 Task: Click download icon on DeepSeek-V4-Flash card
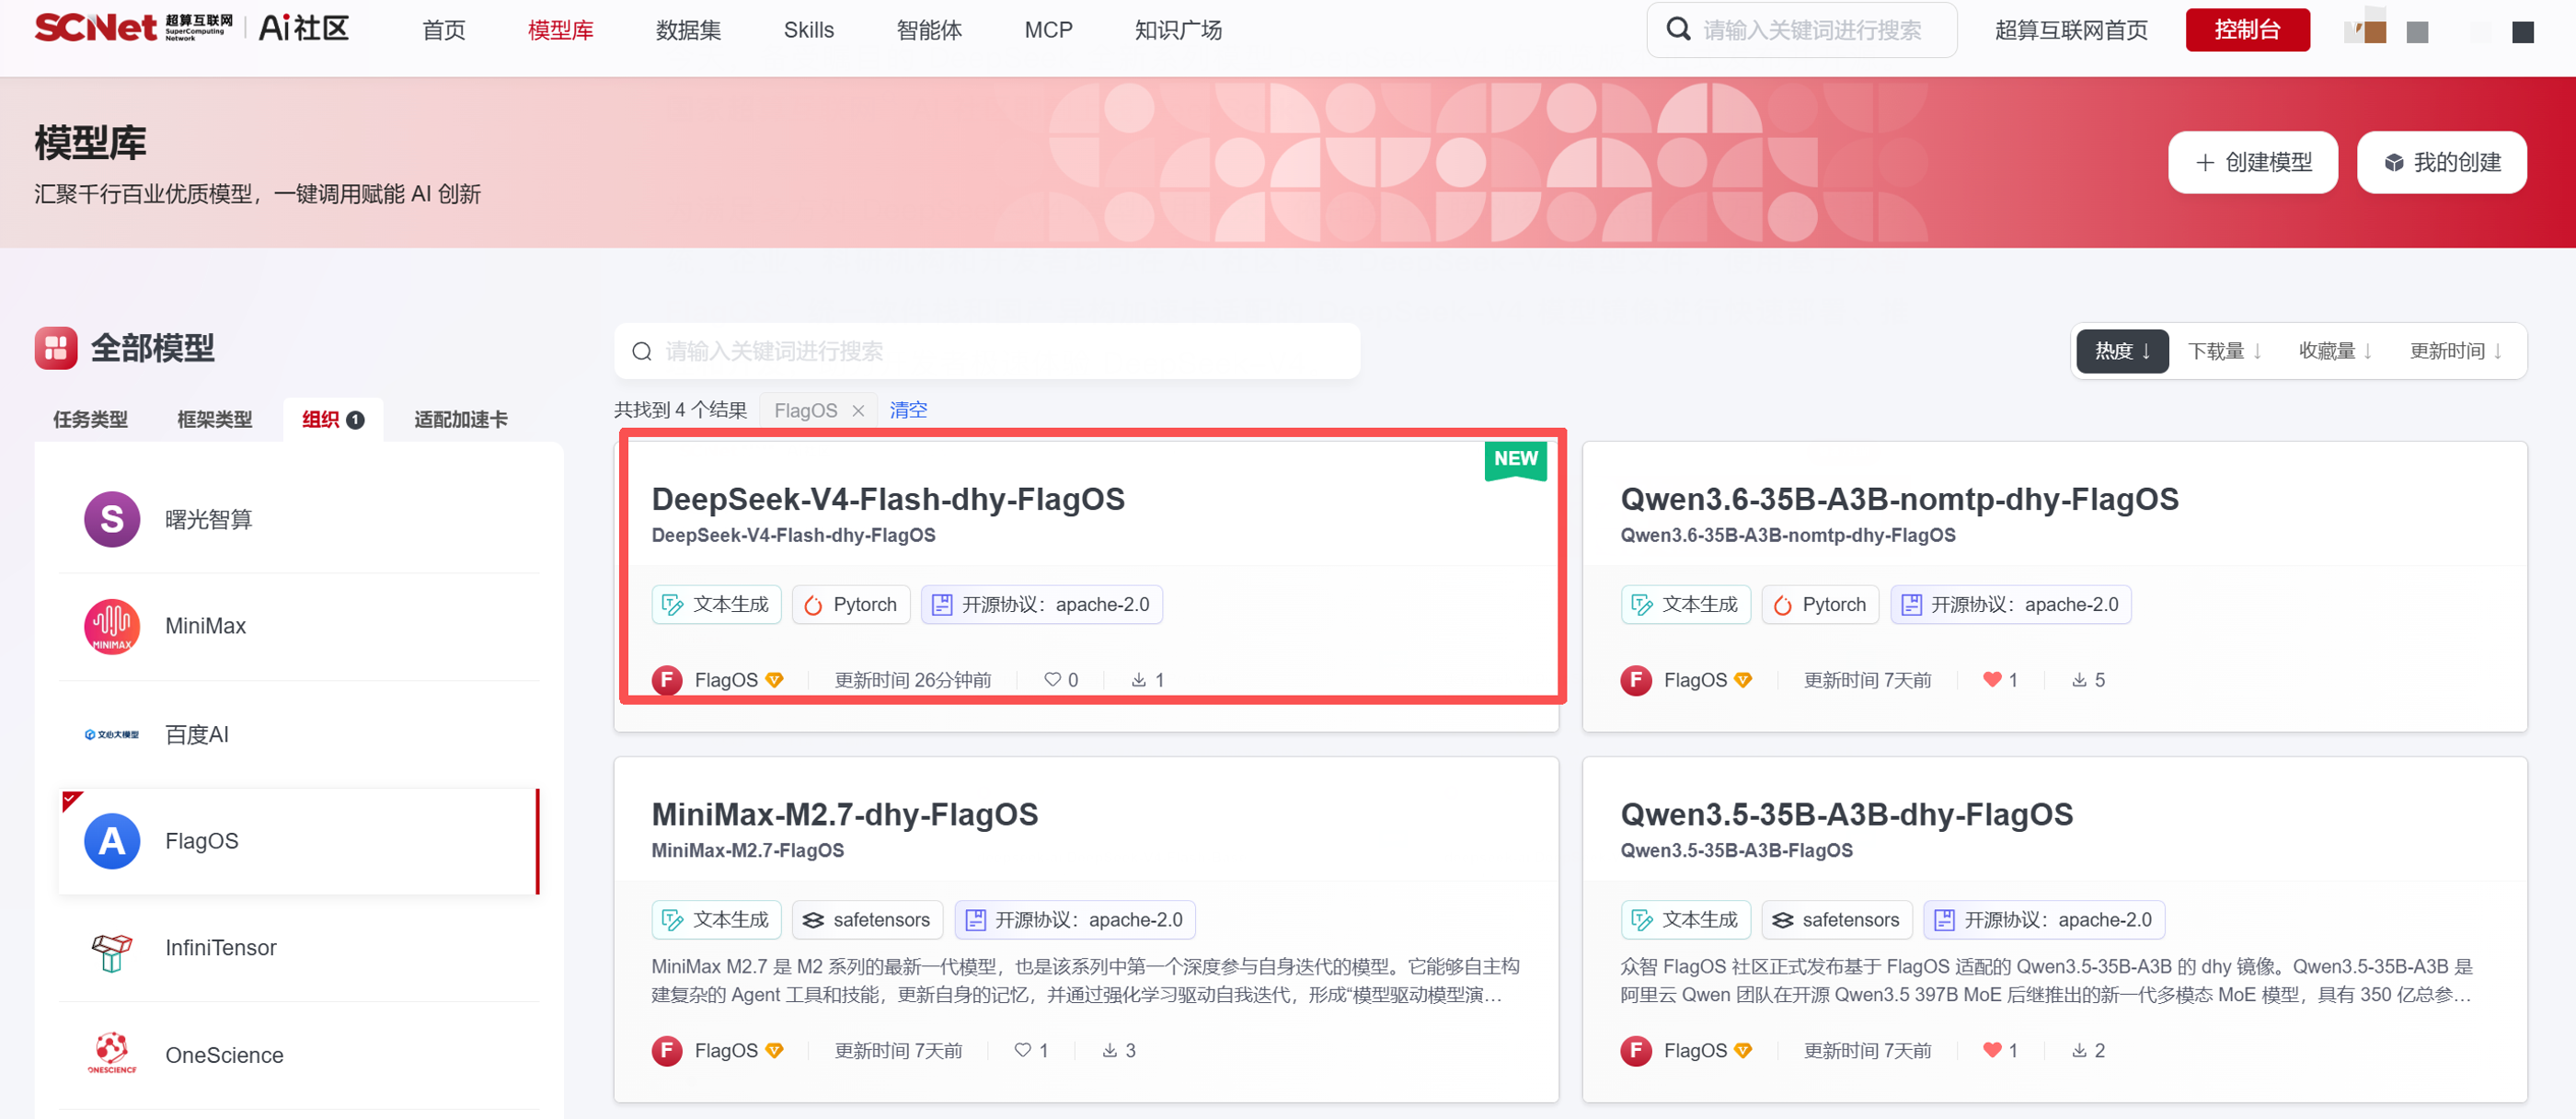click(x=1138, y=680)
